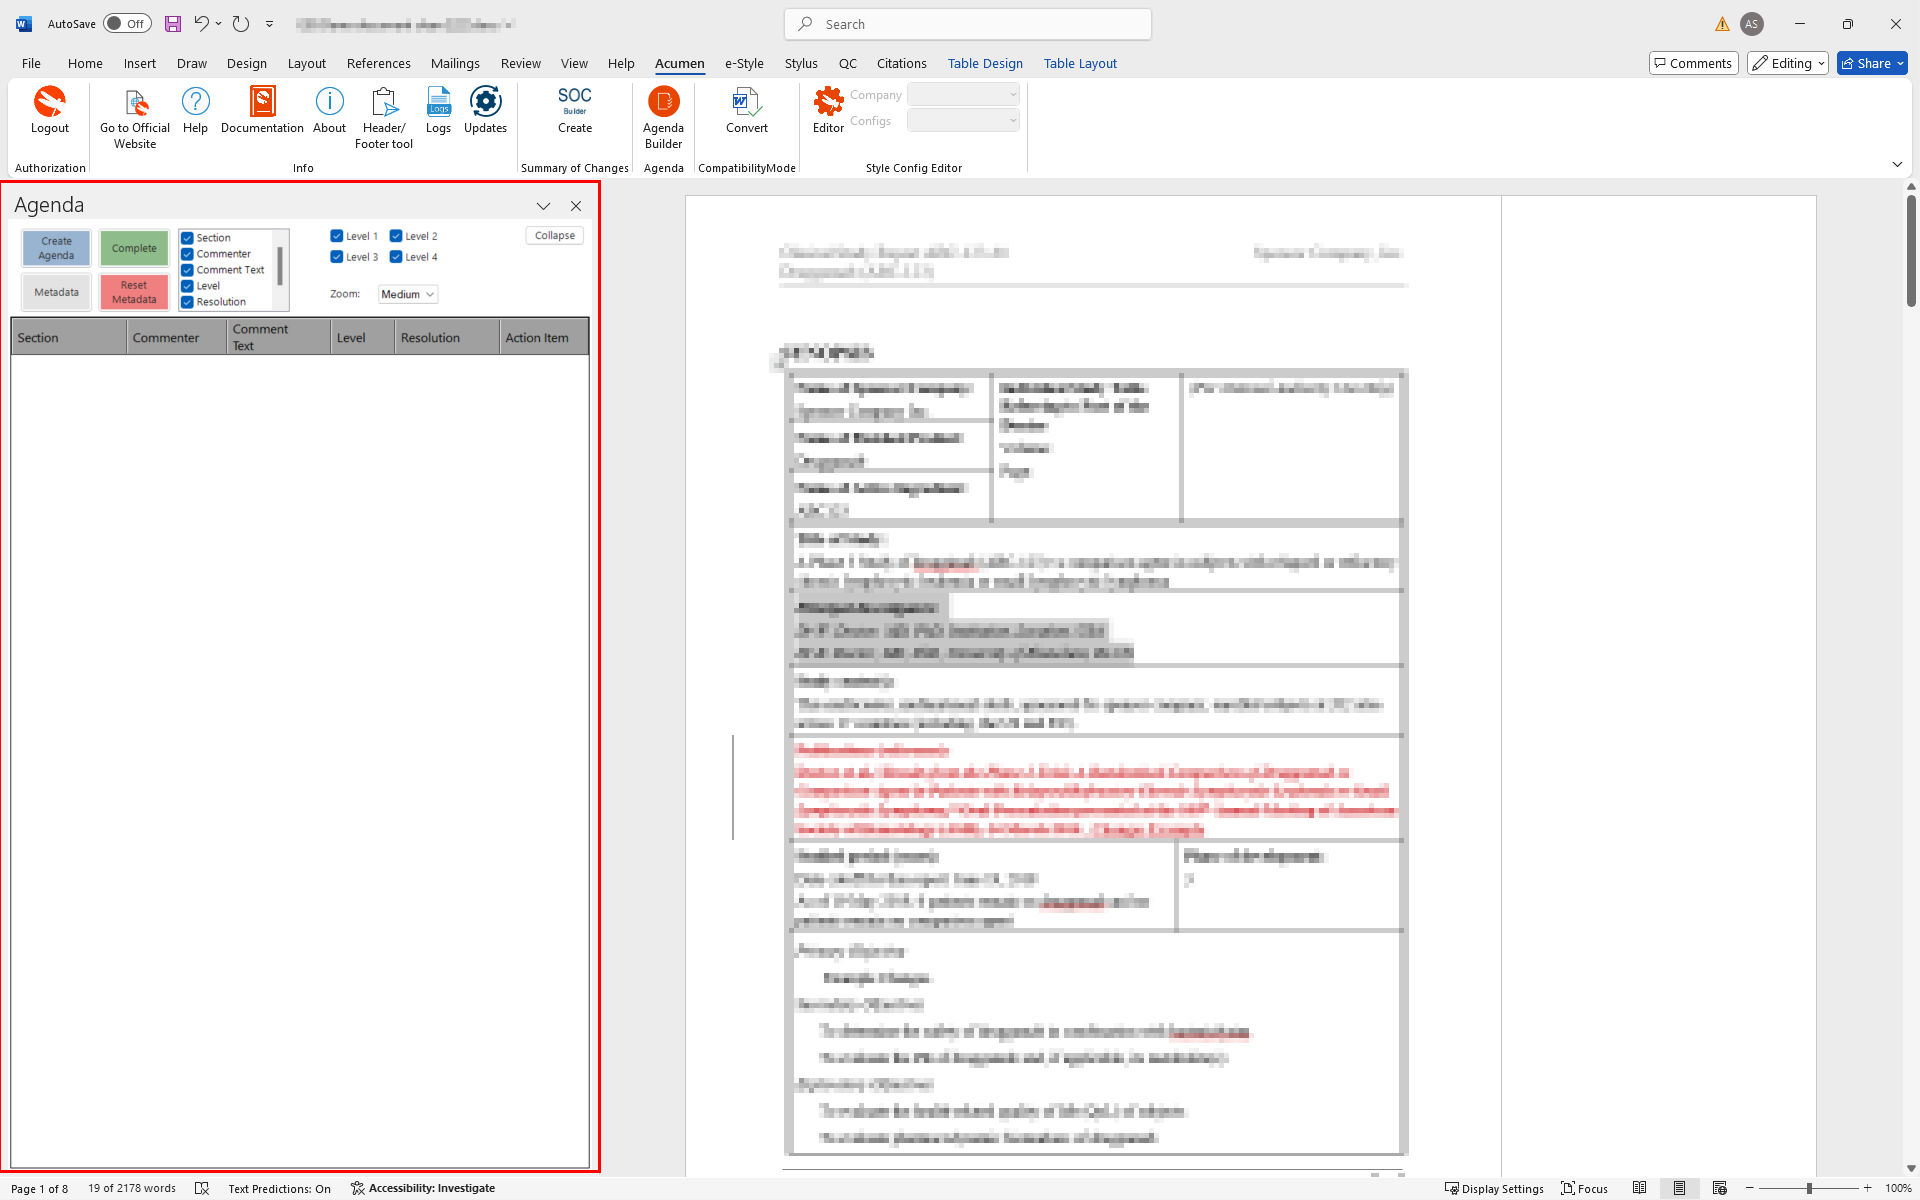Click the About info icon
1920x1200 pixels.
pos(329,102)
